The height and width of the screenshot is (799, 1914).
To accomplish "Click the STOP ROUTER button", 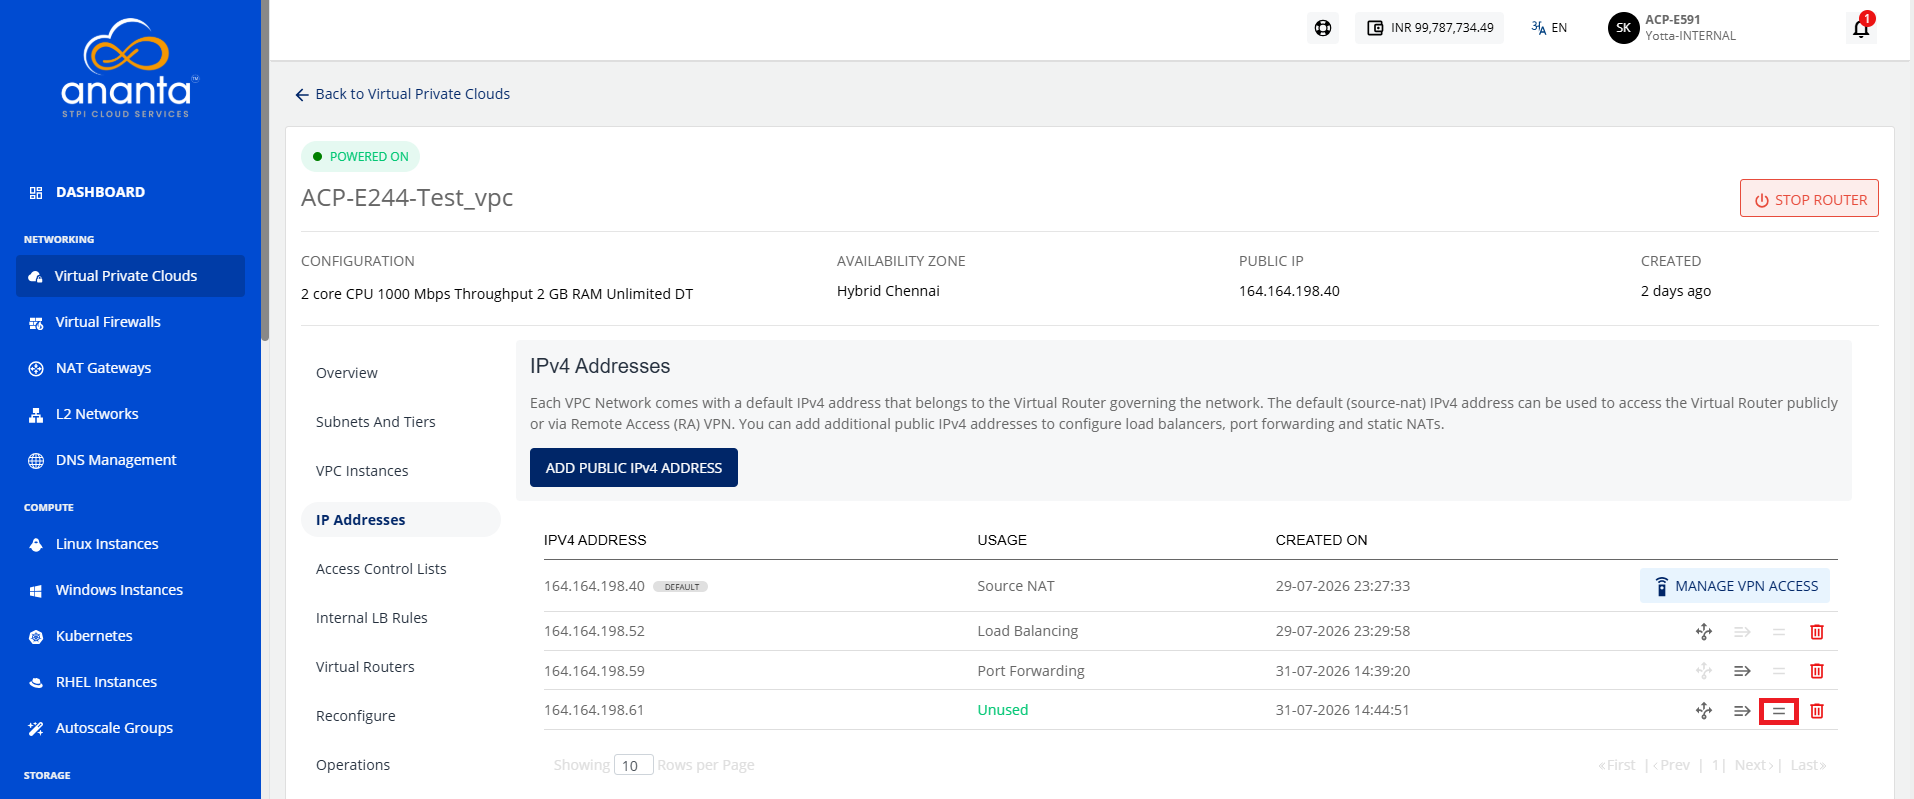I will [x=1809, y=199].
